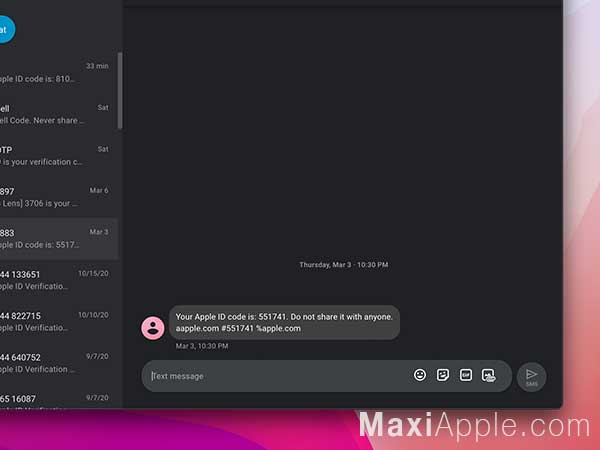Open the Mar 6 conversation ending 897
The width and height of the screenshot is (600, 450).
click(57, 197)
